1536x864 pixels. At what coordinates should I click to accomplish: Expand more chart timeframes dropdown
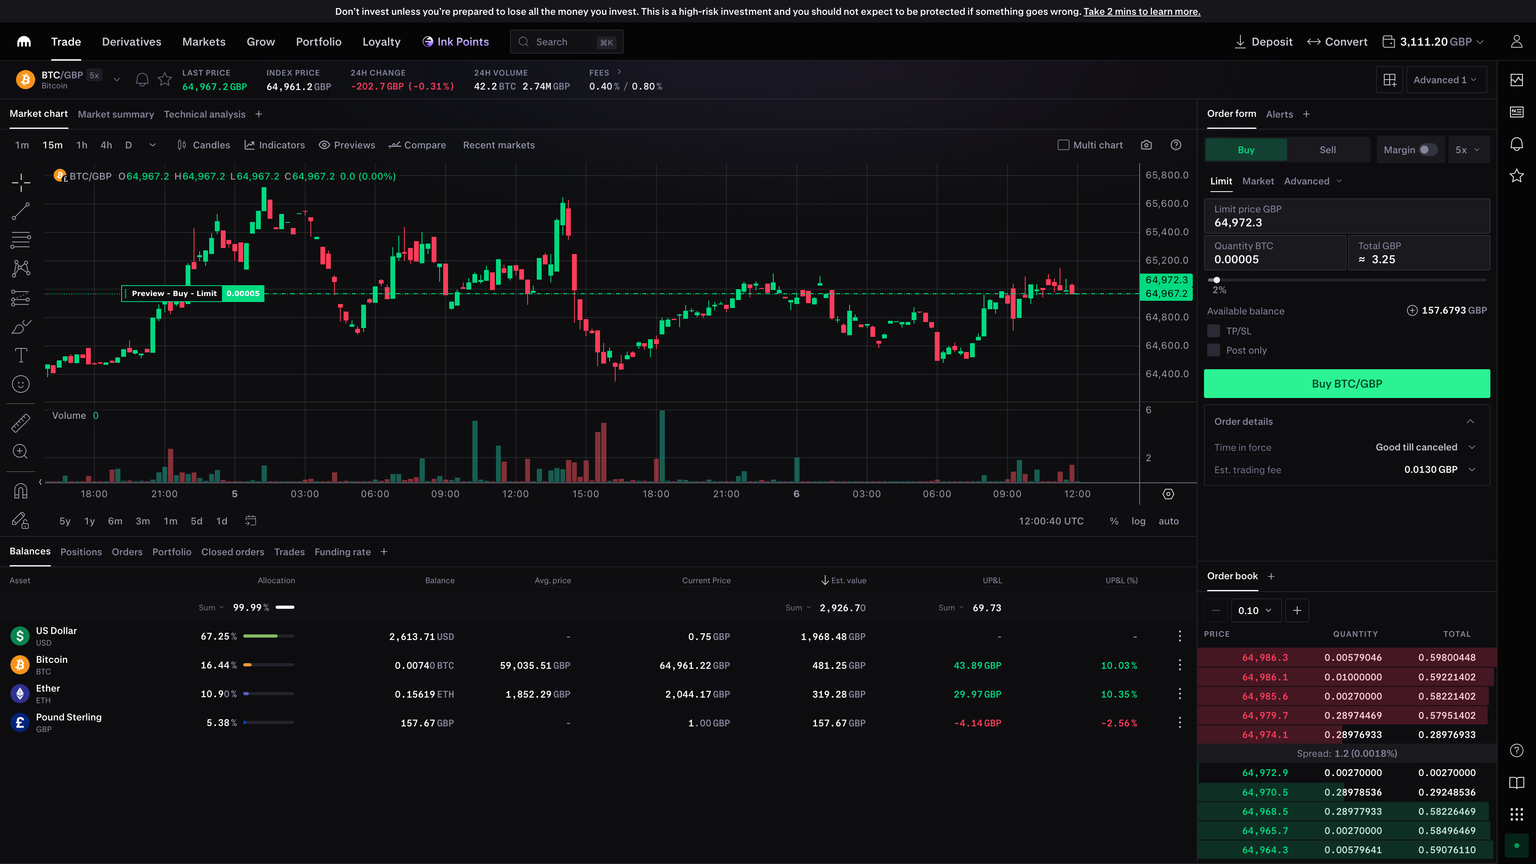(x=152, y=145)
